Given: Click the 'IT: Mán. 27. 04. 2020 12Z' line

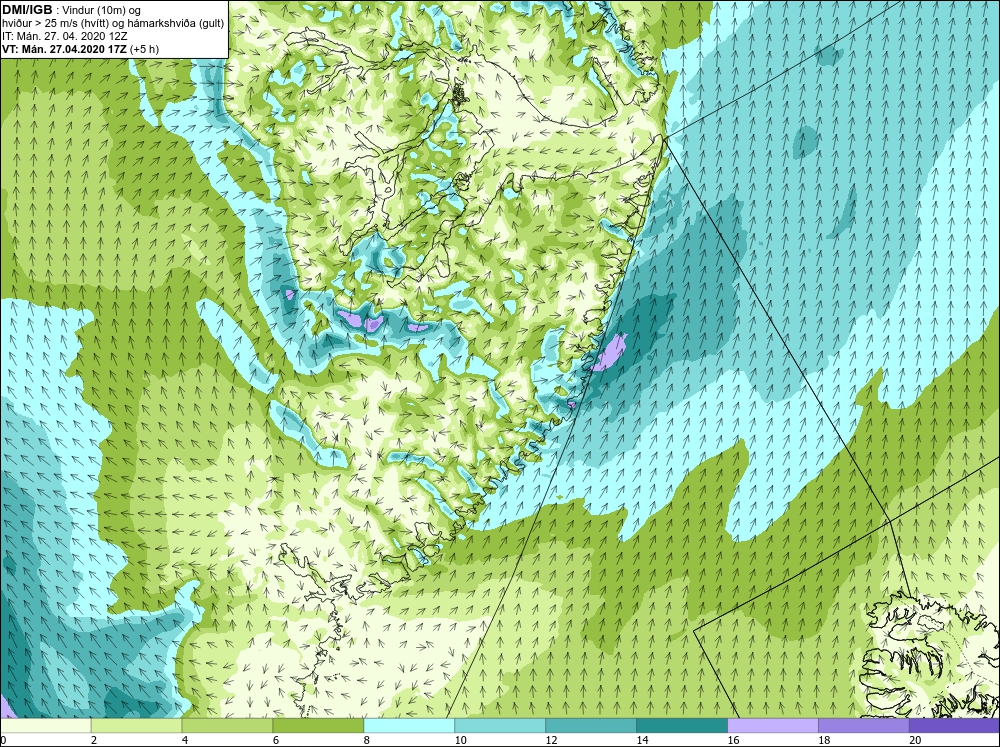Looking at the screenshot, I should click(x=64, y=36).
